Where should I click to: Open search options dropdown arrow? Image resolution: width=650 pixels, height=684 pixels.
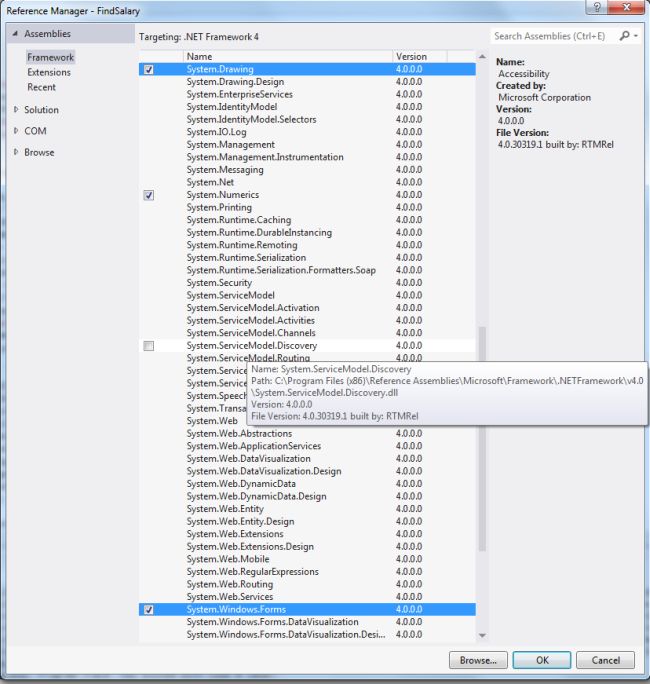click(x=636, y=36)
